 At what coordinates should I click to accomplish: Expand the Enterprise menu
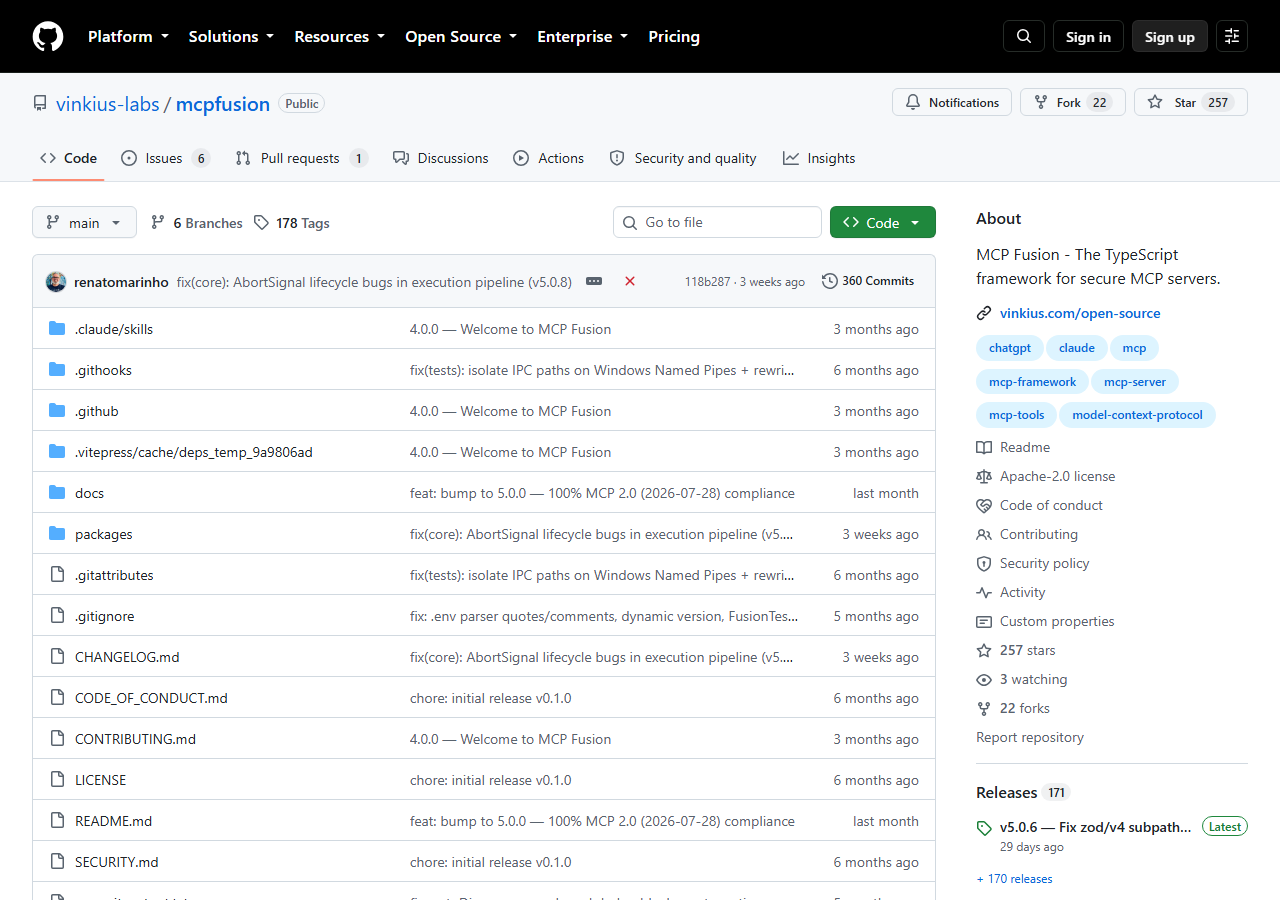click(583, 37)
